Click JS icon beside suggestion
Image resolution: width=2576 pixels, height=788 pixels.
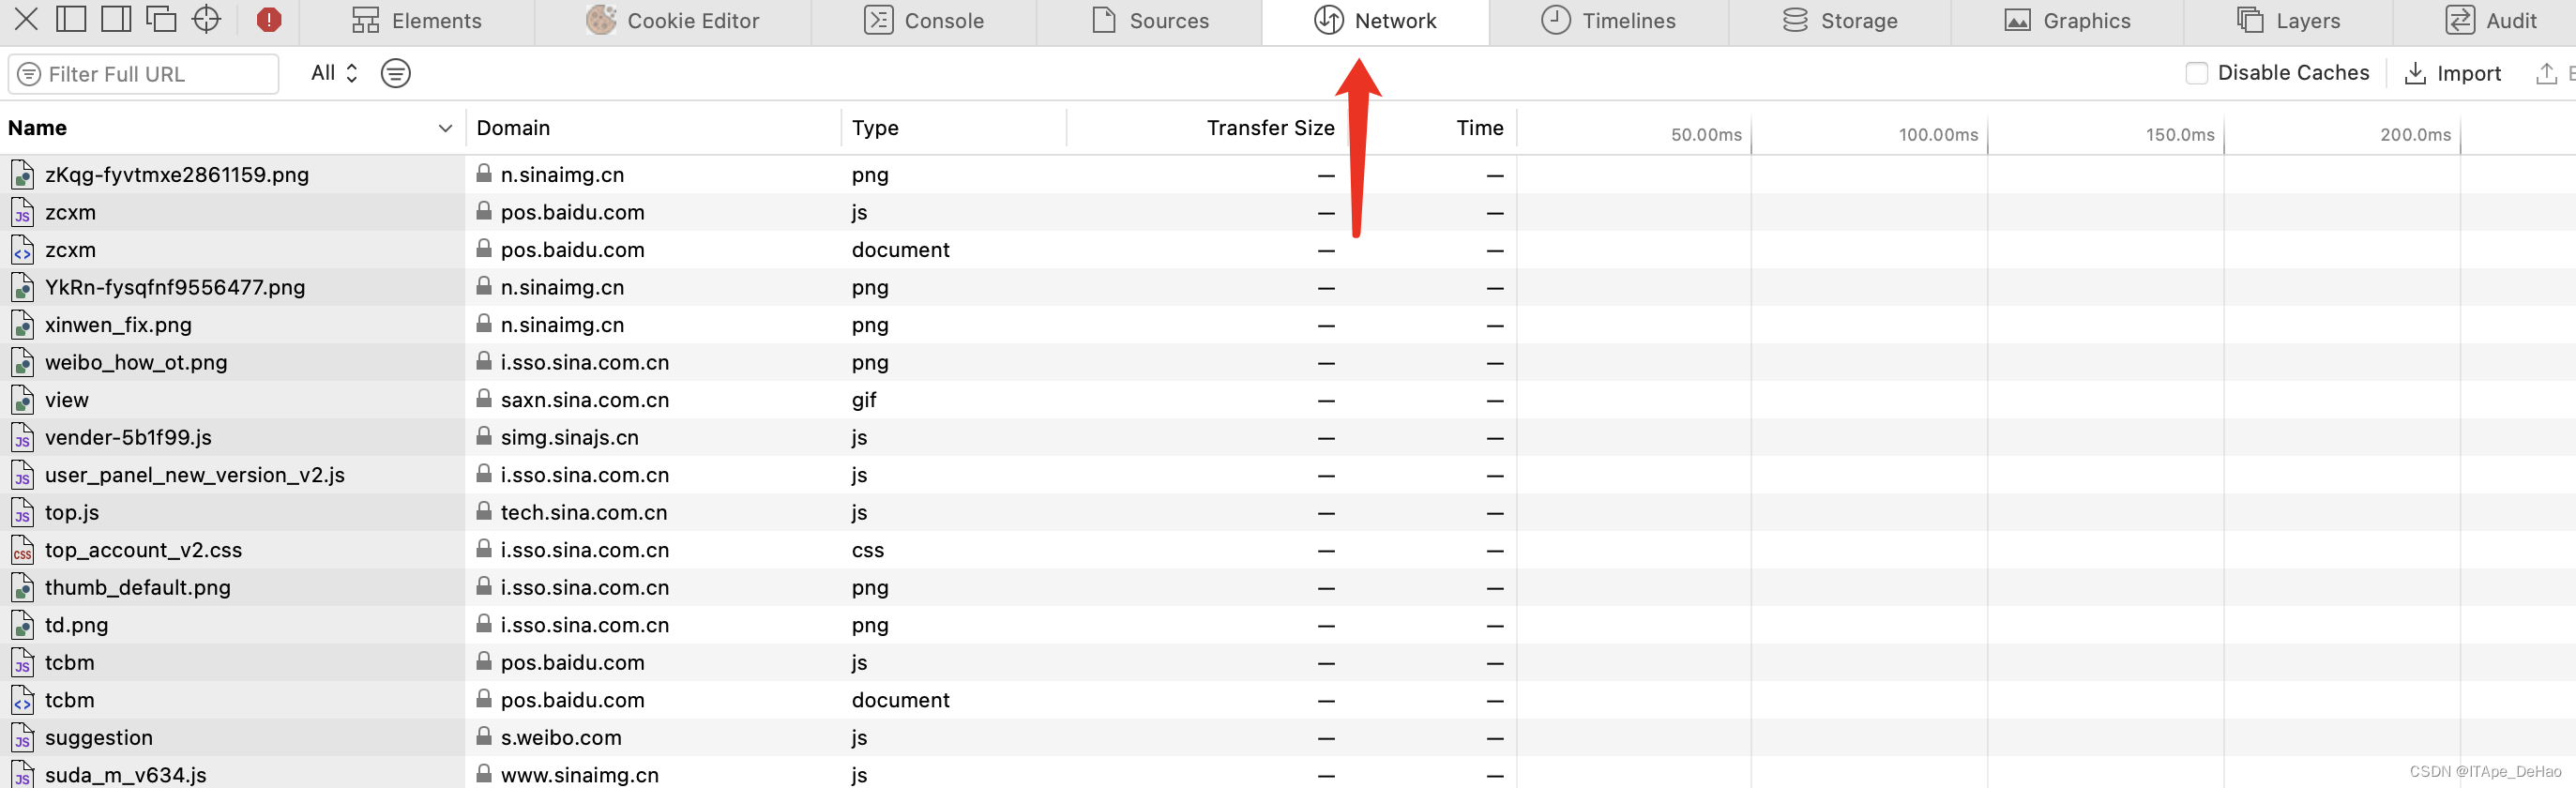(22, 738)
